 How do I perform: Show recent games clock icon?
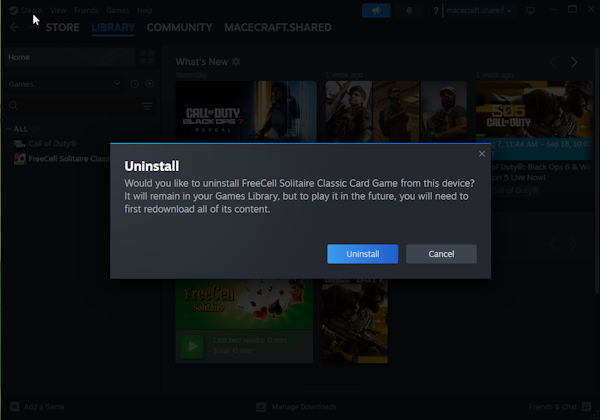pyautogui.click(x=135, y=84)
